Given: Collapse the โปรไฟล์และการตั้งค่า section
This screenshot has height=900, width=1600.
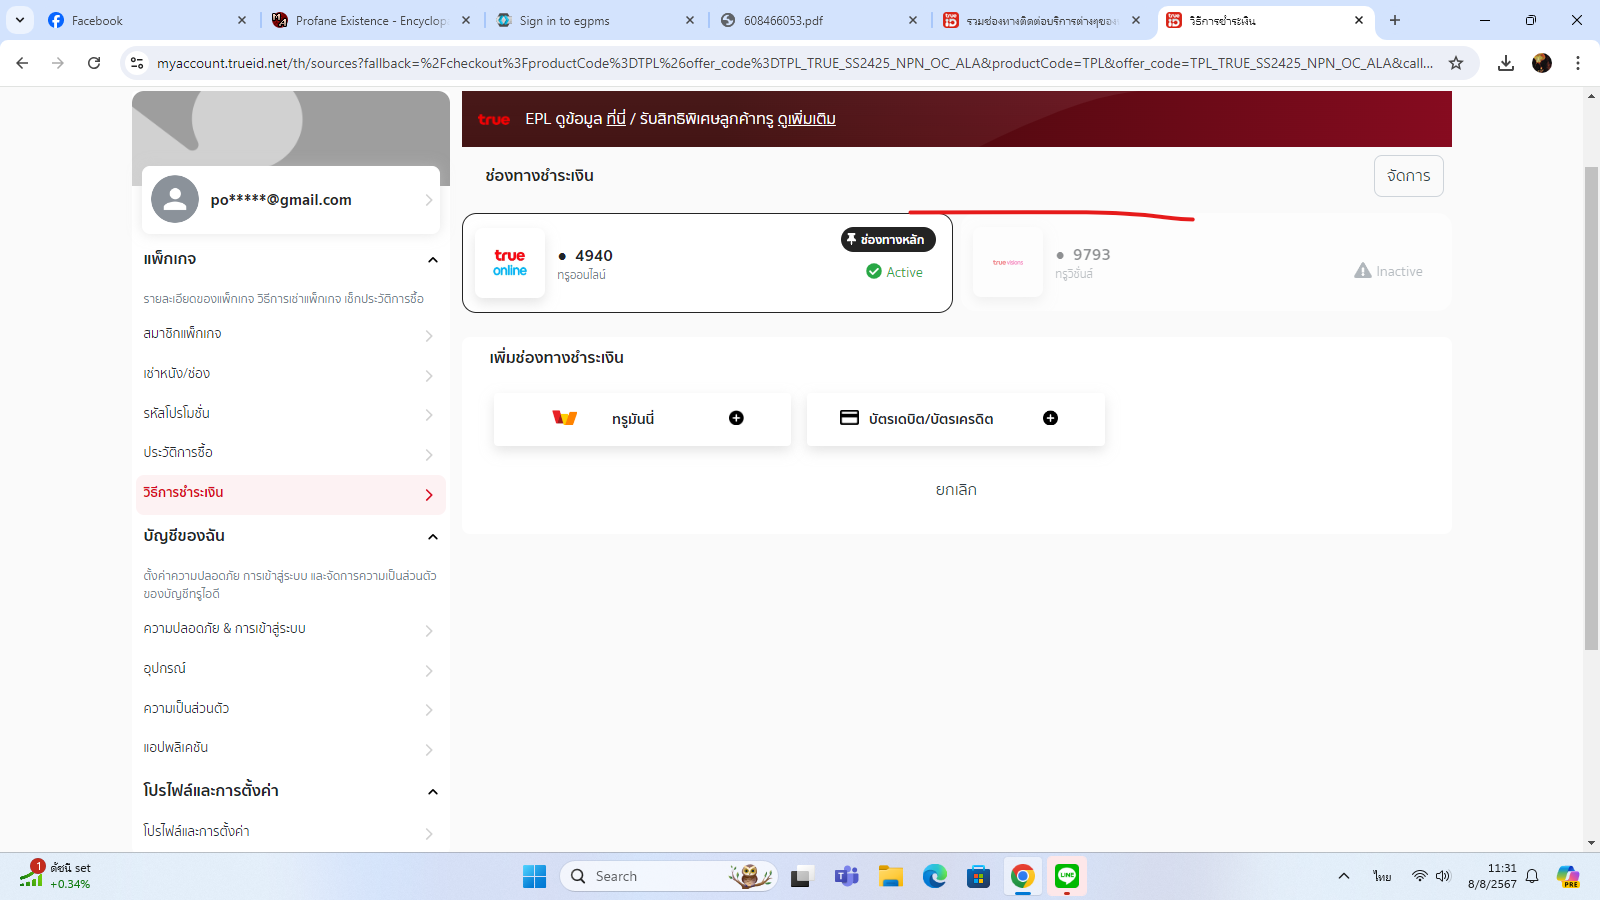Looking at the screenshot, I should click(x=433, y=792).
